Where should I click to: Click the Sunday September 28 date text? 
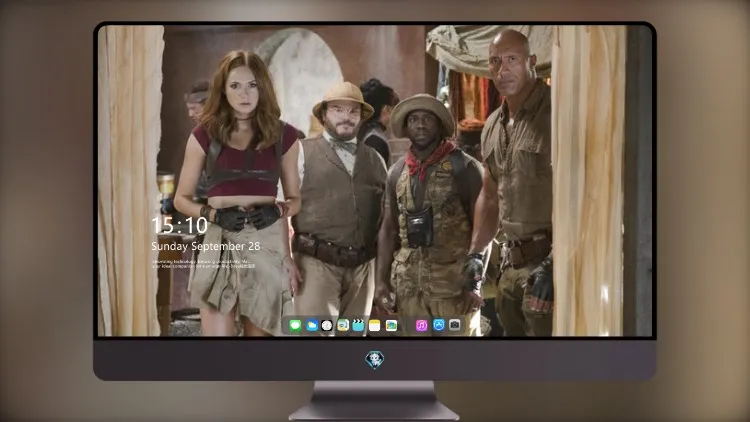(206, 246)
